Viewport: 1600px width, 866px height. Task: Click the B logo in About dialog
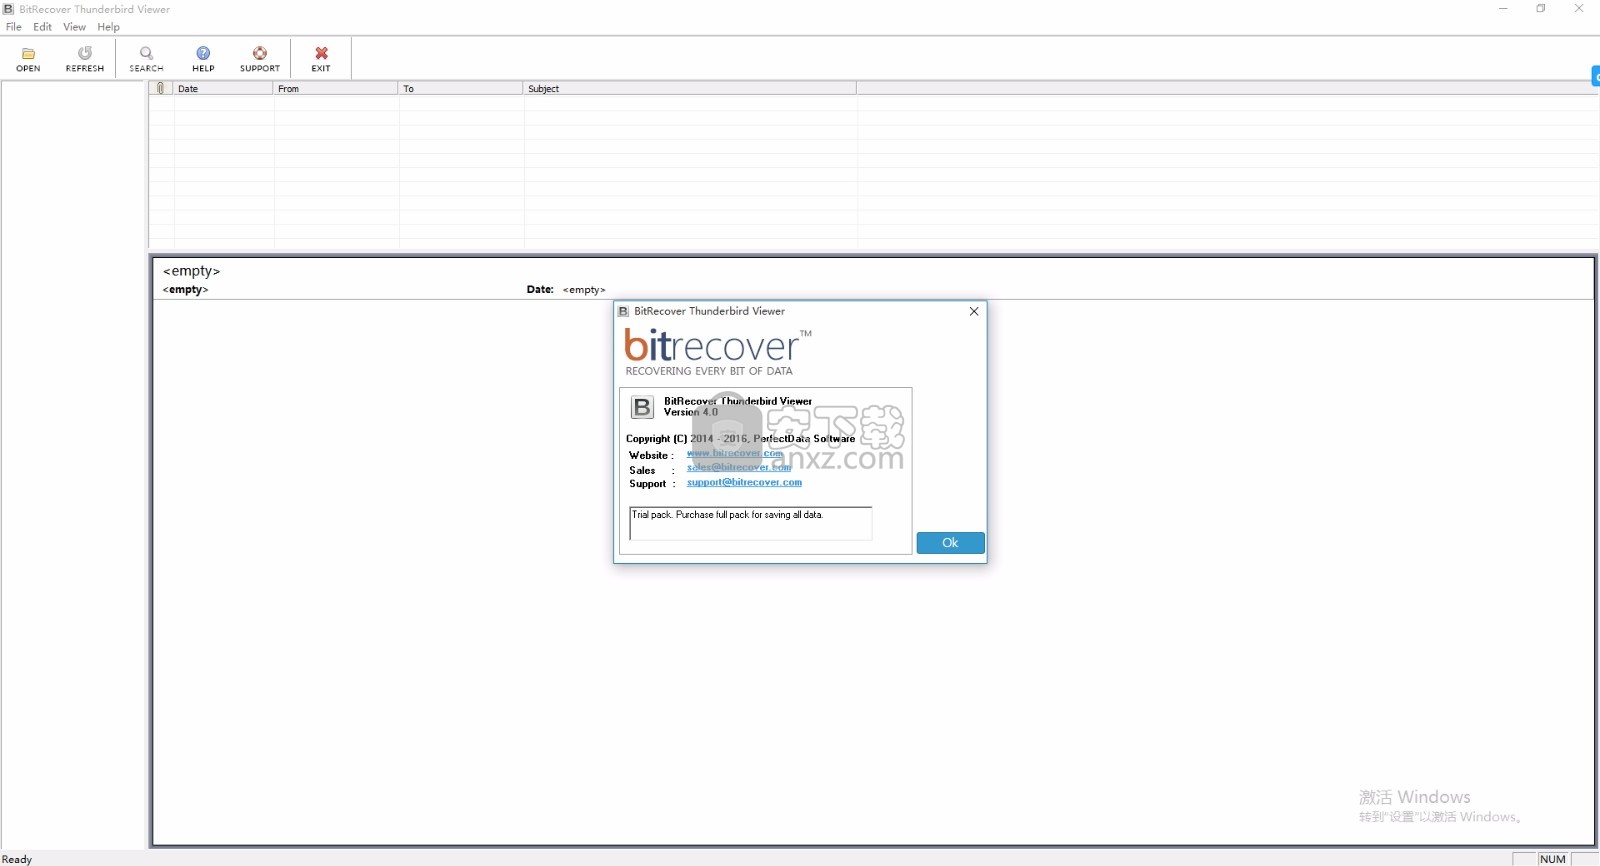click(642, 407)
